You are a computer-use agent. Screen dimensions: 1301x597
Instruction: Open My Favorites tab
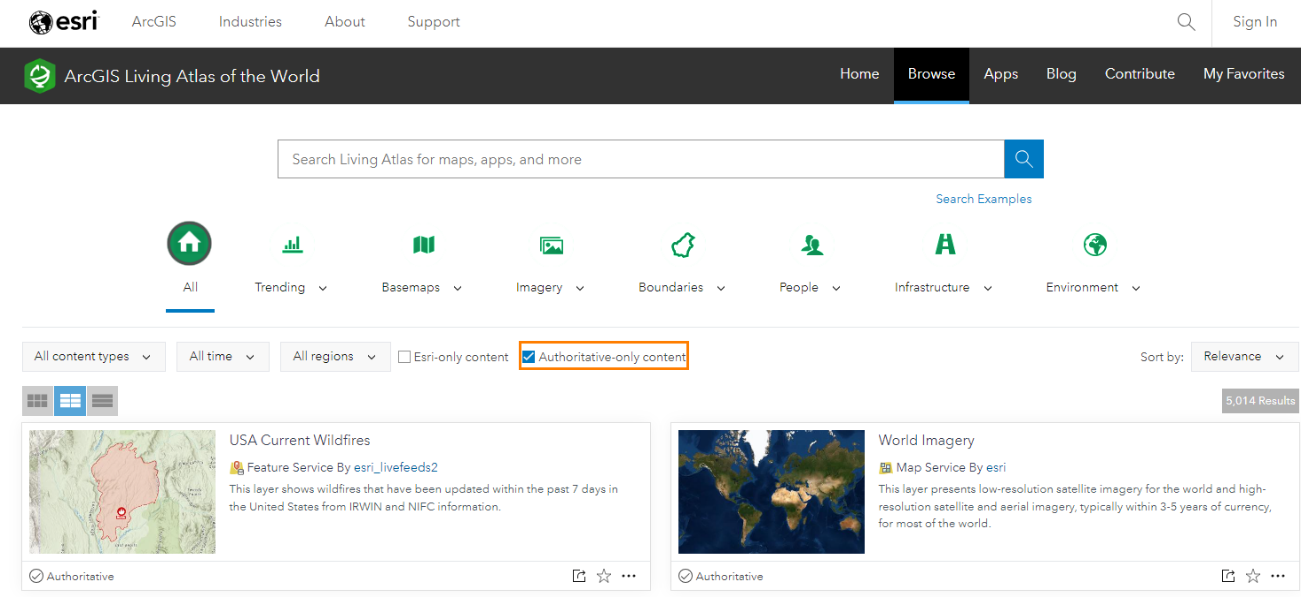click(1244, 74)
